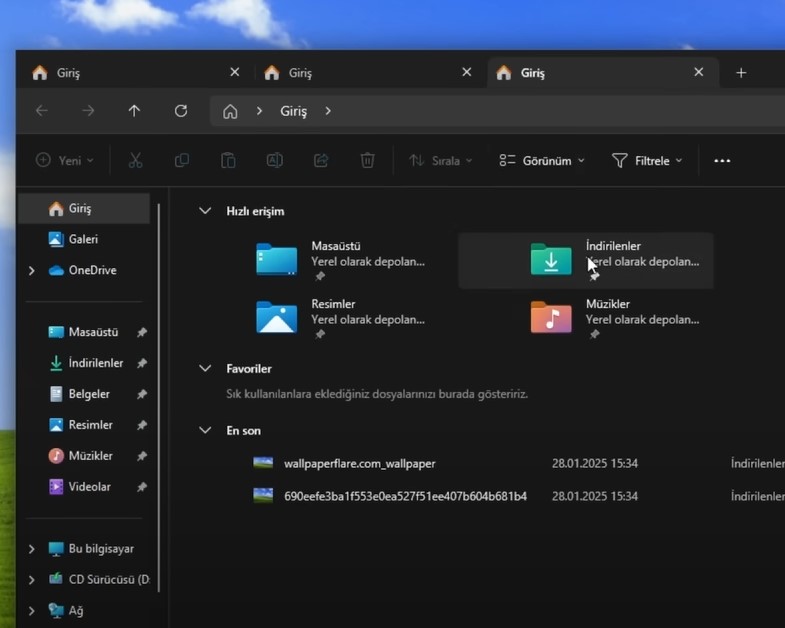Screen dimensions: 785x628
Task: Click chevron after Giriş in address bar
Action: pyautogui.click(x=328, y=111)
